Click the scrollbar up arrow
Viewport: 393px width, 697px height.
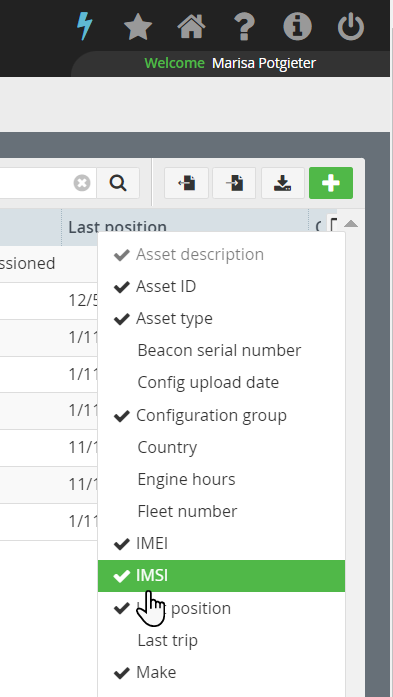point(351,224)
